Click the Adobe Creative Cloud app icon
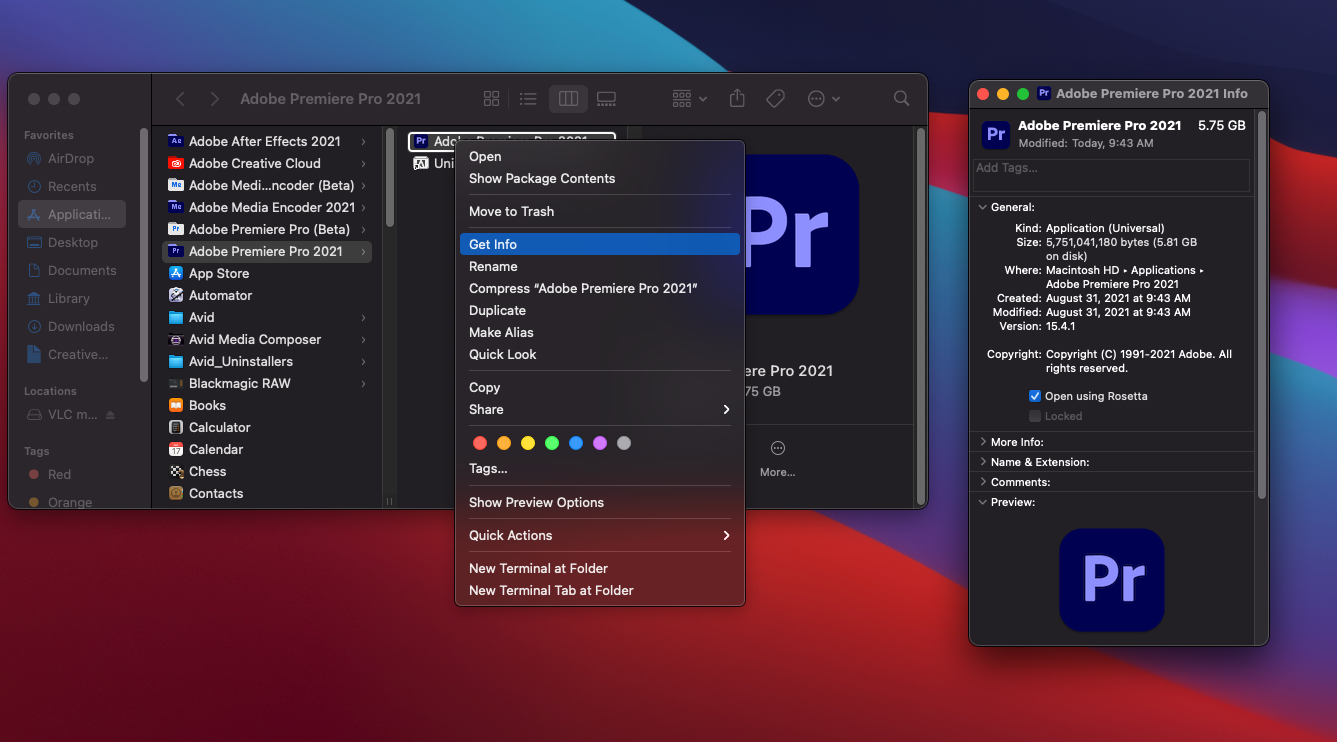Image resolution: width=1337 pixels, height=742 pixels. pos(176,164)
